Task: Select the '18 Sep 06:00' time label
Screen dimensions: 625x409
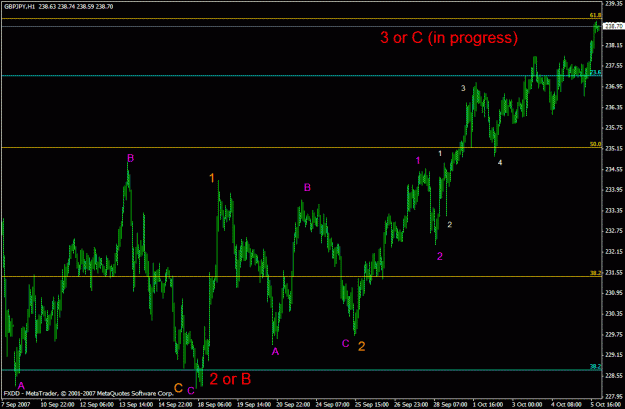Action: 214,405
